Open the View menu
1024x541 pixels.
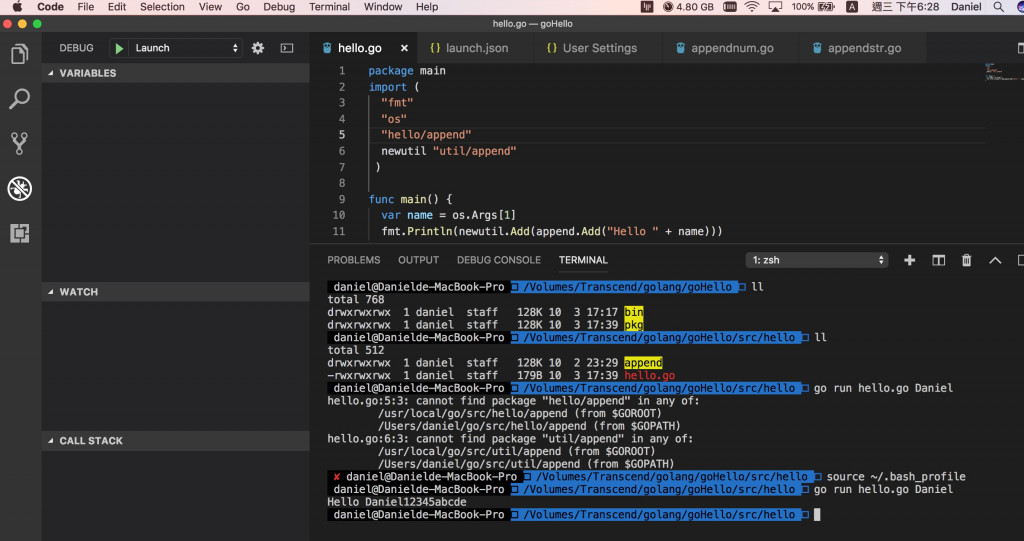click(210, 7)
